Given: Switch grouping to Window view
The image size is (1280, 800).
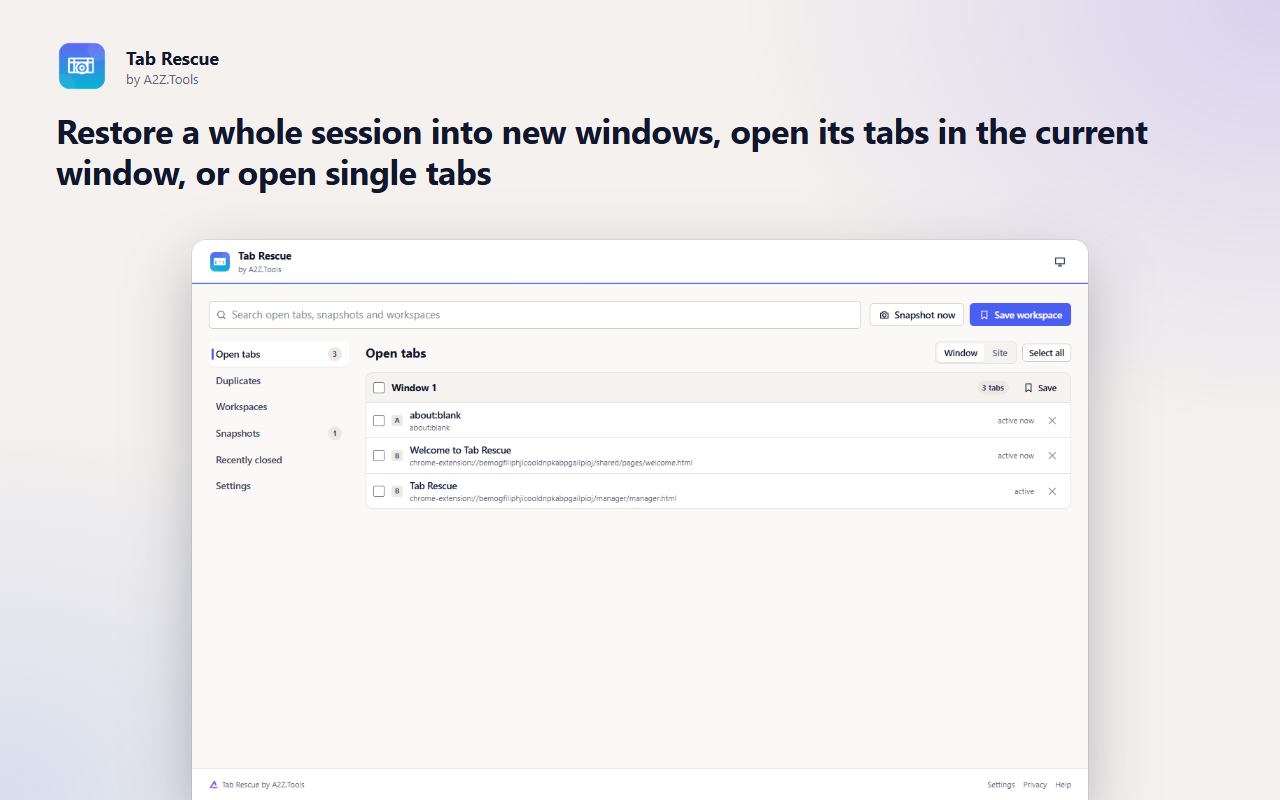Looking at the screenshot, I should 961,353.
